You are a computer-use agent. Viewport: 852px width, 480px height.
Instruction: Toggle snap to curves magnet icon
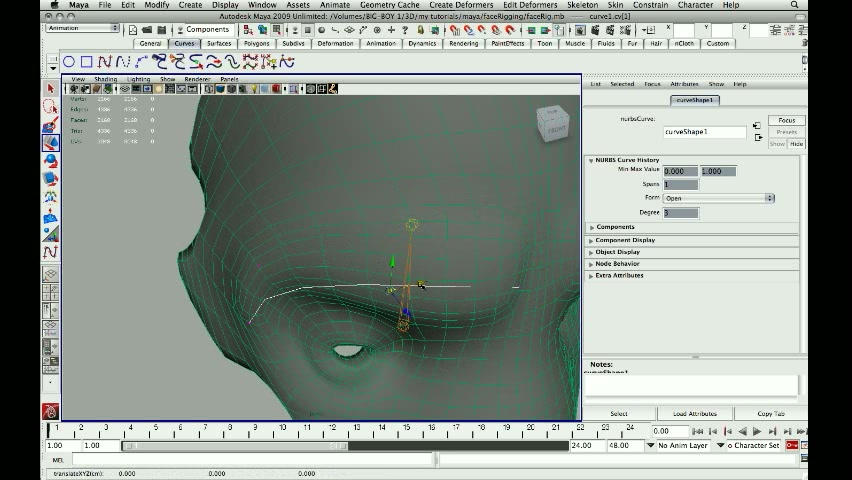pos(468,30)
